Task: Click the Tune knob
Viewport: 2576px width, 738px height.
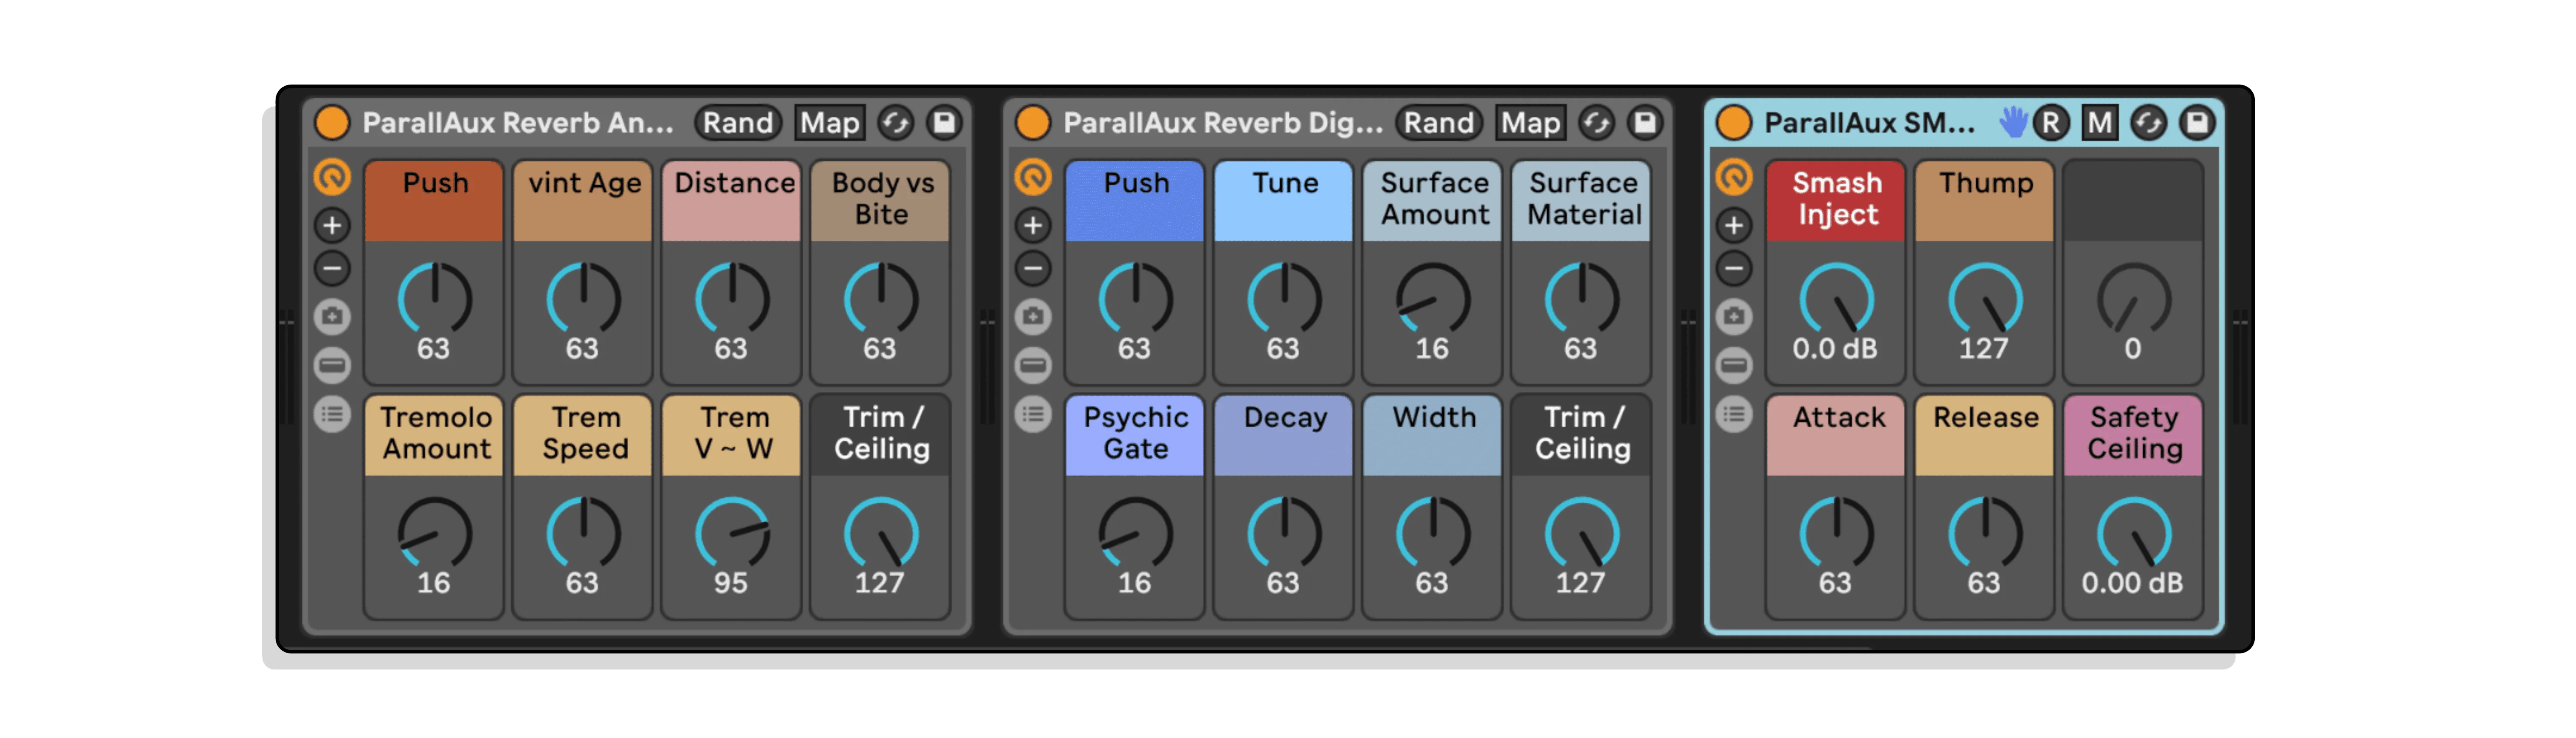Action: click(x=1284, y=299)
